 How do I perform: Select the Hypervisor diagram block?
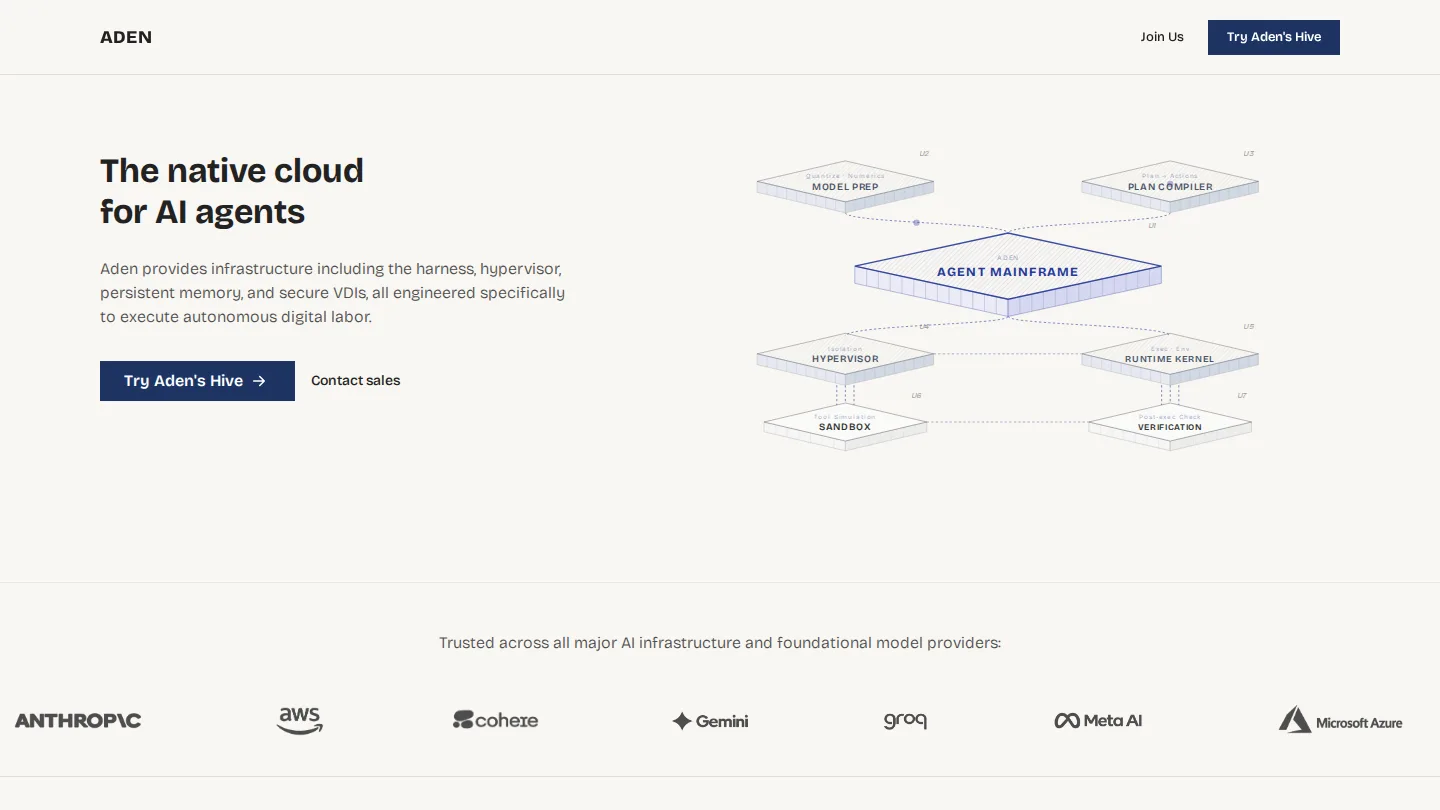[x=845, y=358]
